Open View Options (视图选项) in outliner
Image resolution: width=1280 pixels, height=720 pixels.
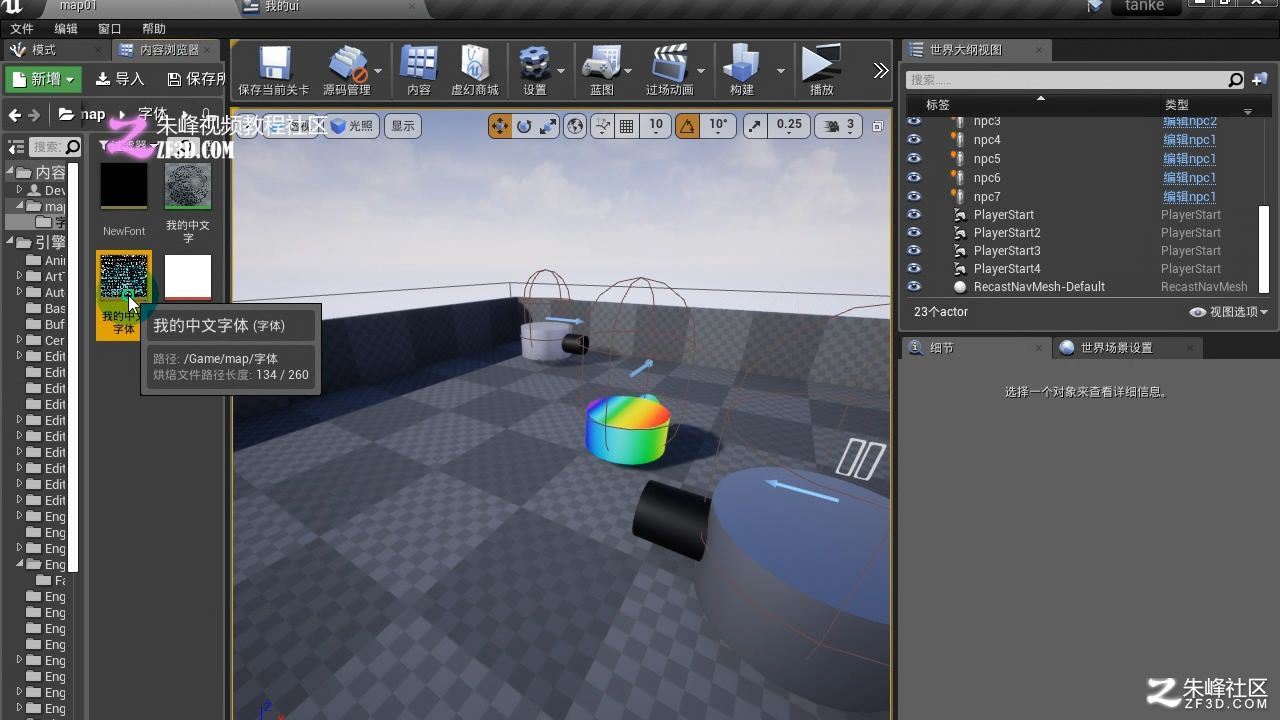click(x=1228, y=312)
